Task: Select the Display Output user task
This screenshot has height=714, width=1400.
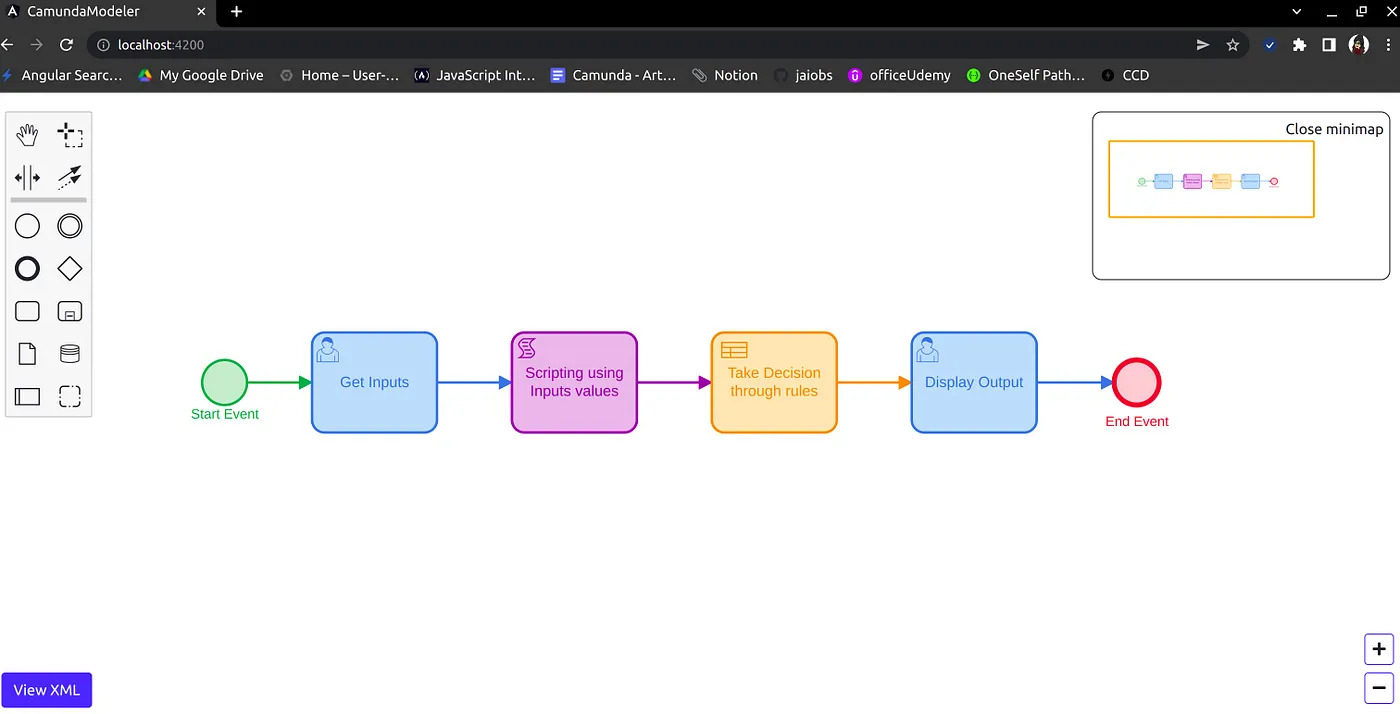Action: (974, 382)
